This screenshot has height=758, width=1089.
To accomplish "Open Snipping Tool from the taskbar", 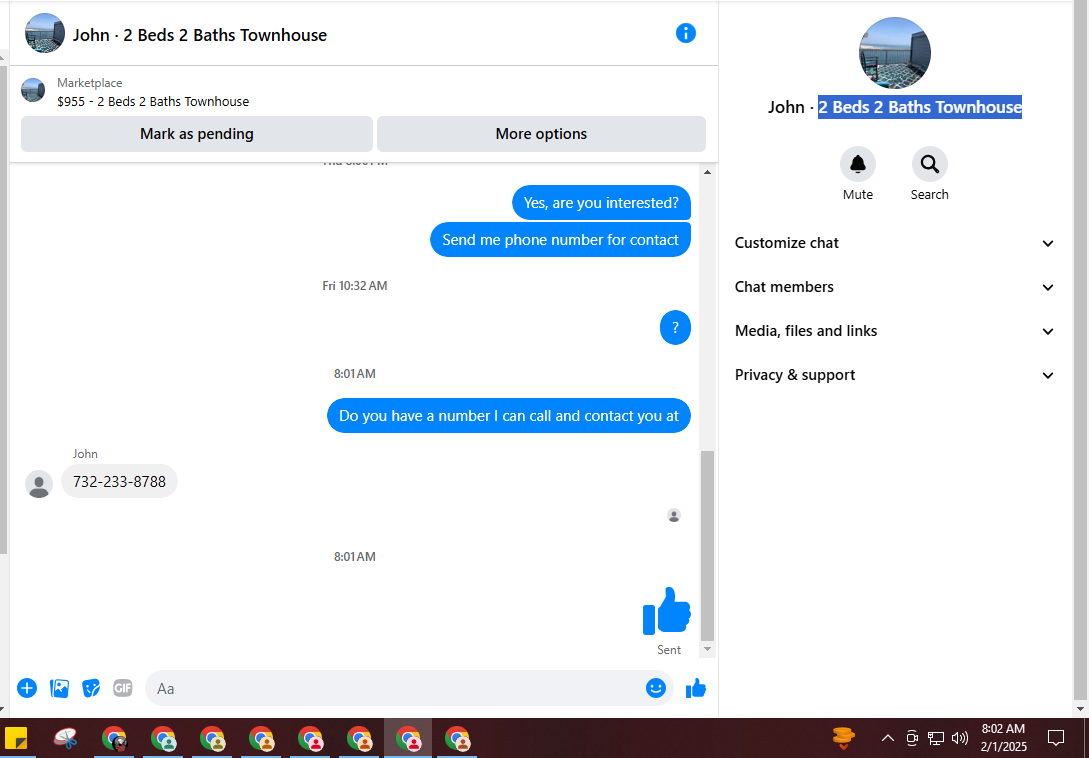I will tap(65, 738).
